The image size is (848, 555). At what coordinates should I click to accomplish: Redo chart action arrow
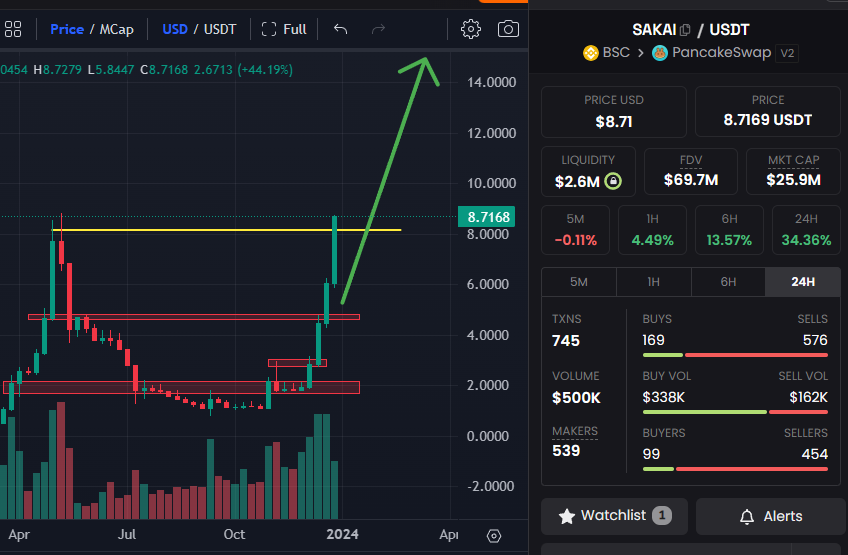(x=378, y=29)
